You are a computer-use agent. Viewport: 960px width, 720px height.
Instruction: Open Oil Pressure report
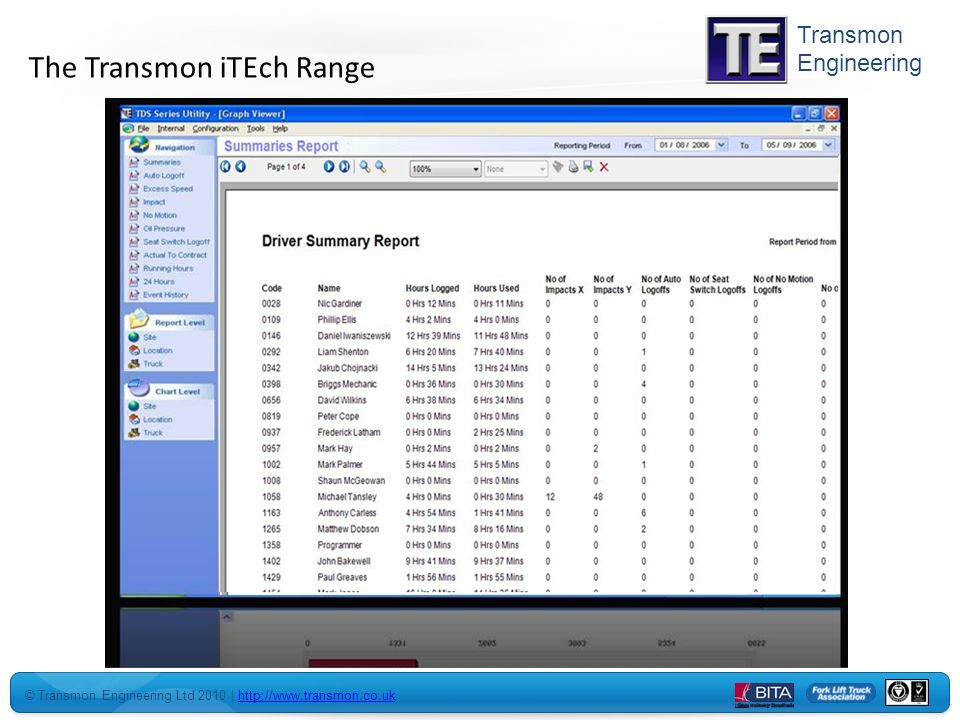click(164, 228)
